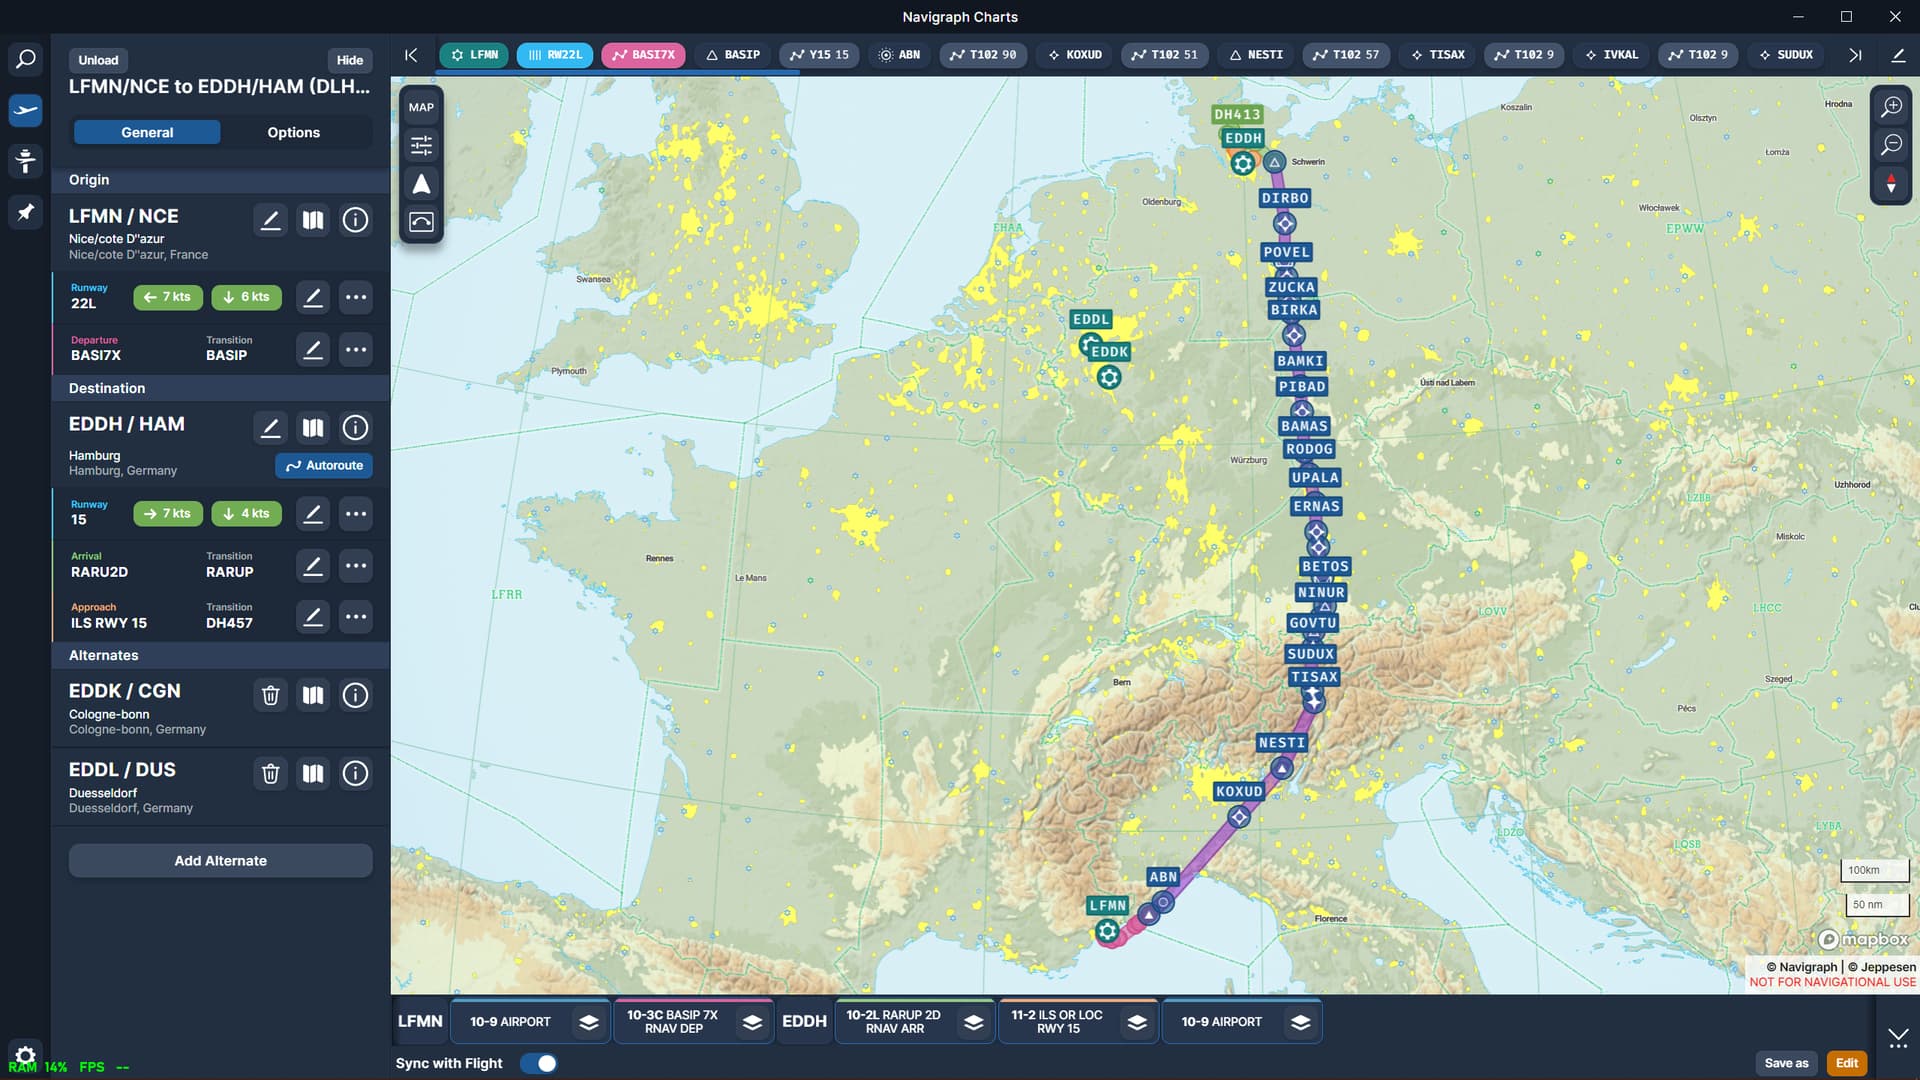The width and height of the screenshot is (1920, 1080).
Task: Open charts book icon for LFMN / NCE
Action: (x=313, y=220)
